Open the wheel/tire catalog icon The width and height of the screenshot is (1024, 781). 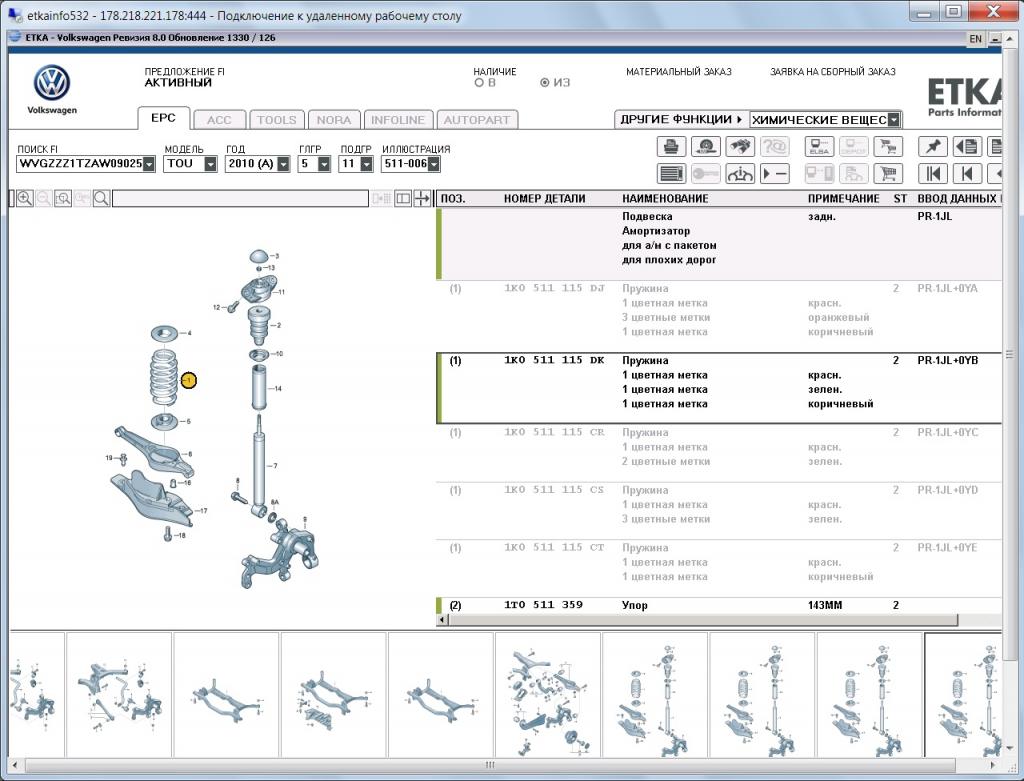tap(705, 146)
